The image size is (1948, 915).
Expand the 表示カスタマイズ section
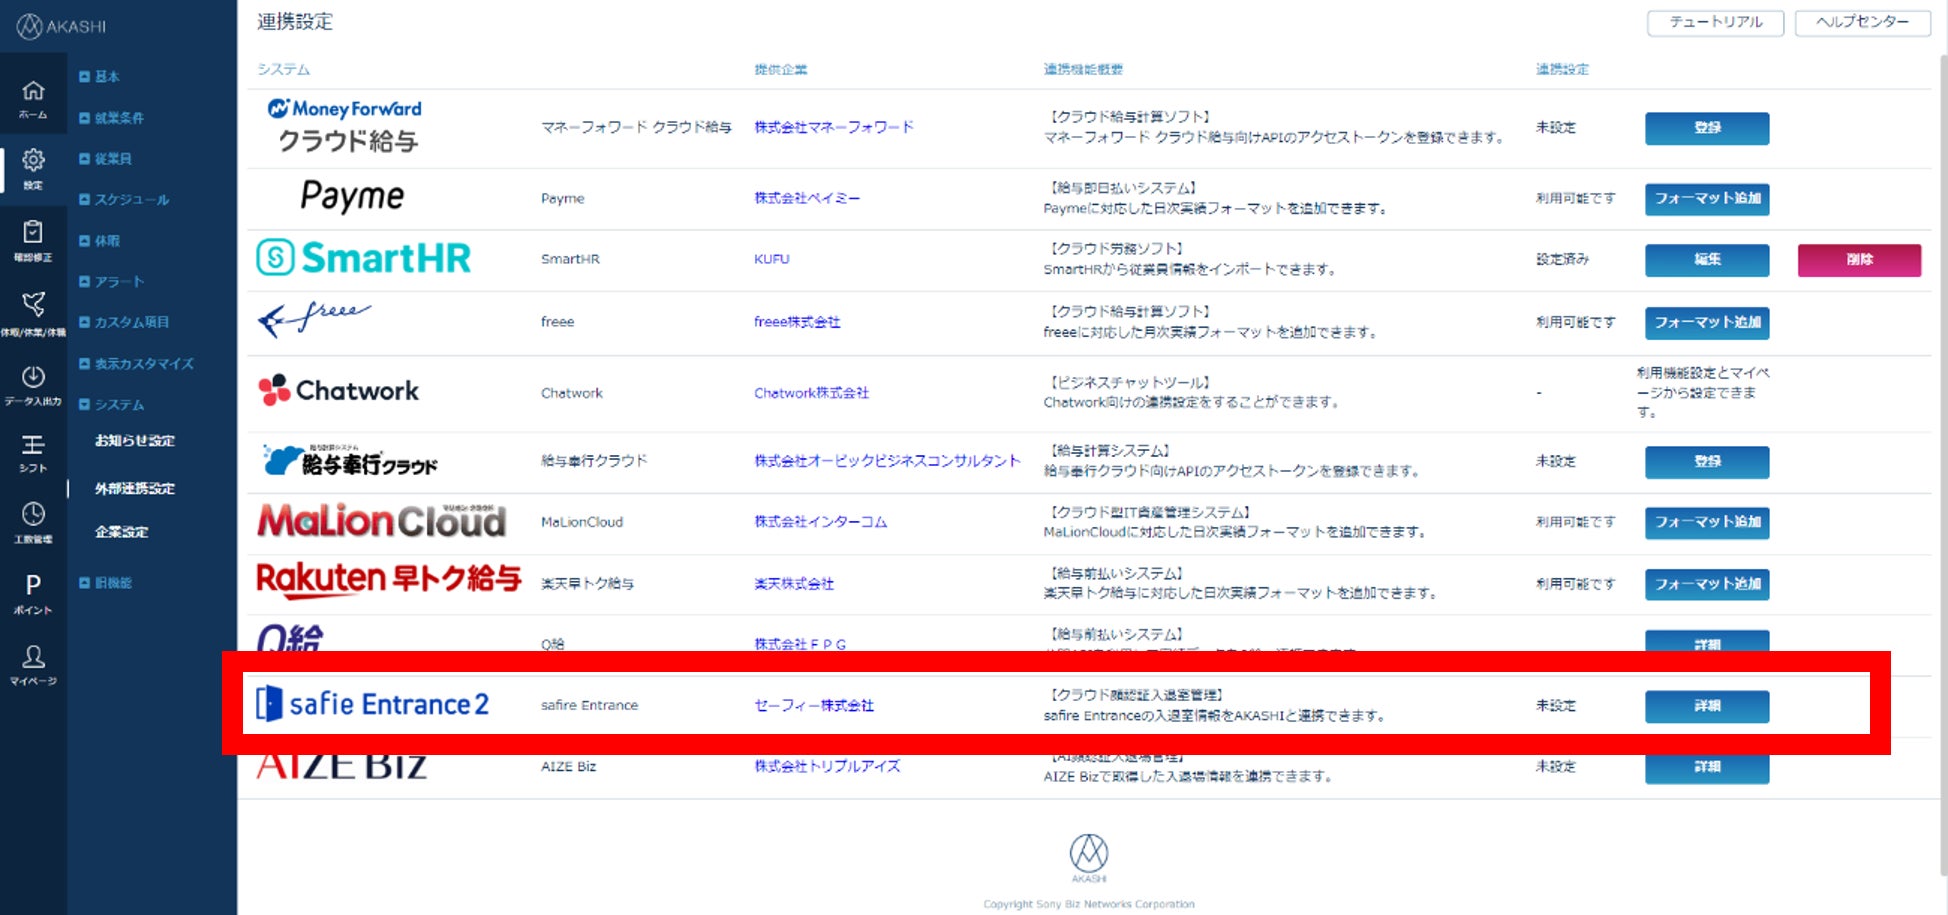(136, 364)
